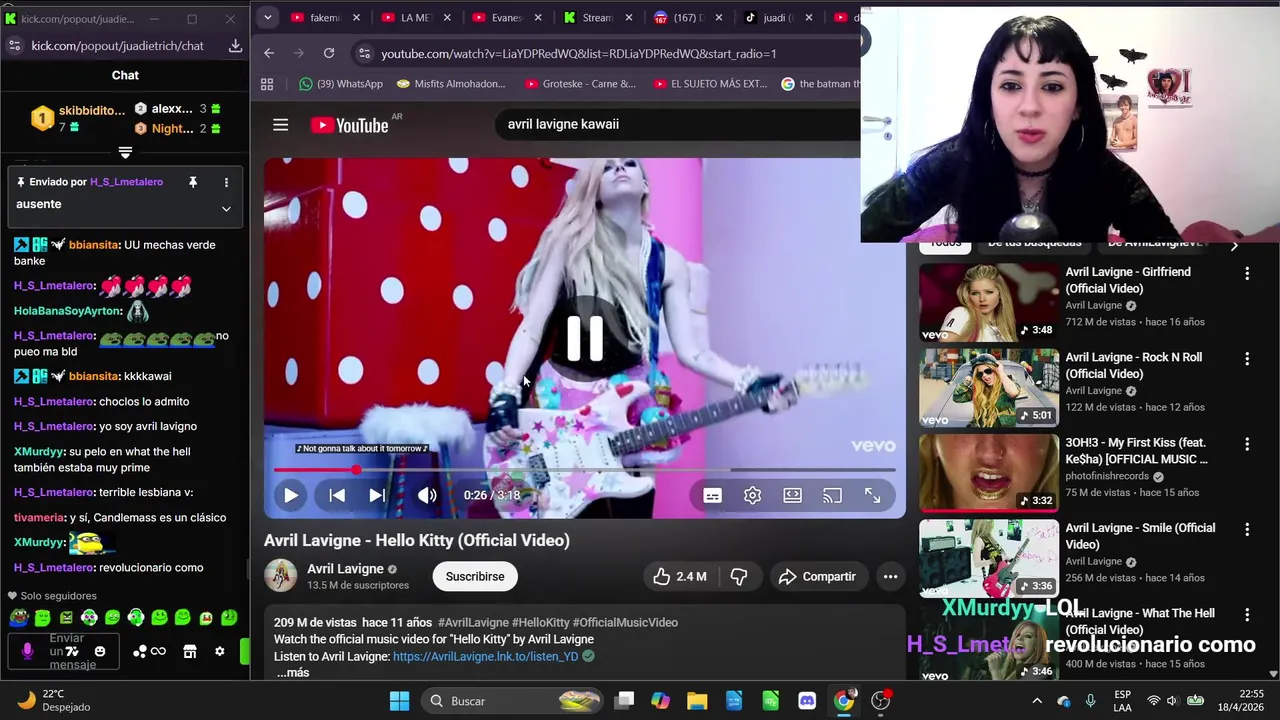Open the video player settings gear

pyautogui.click(x=752, y=495)
